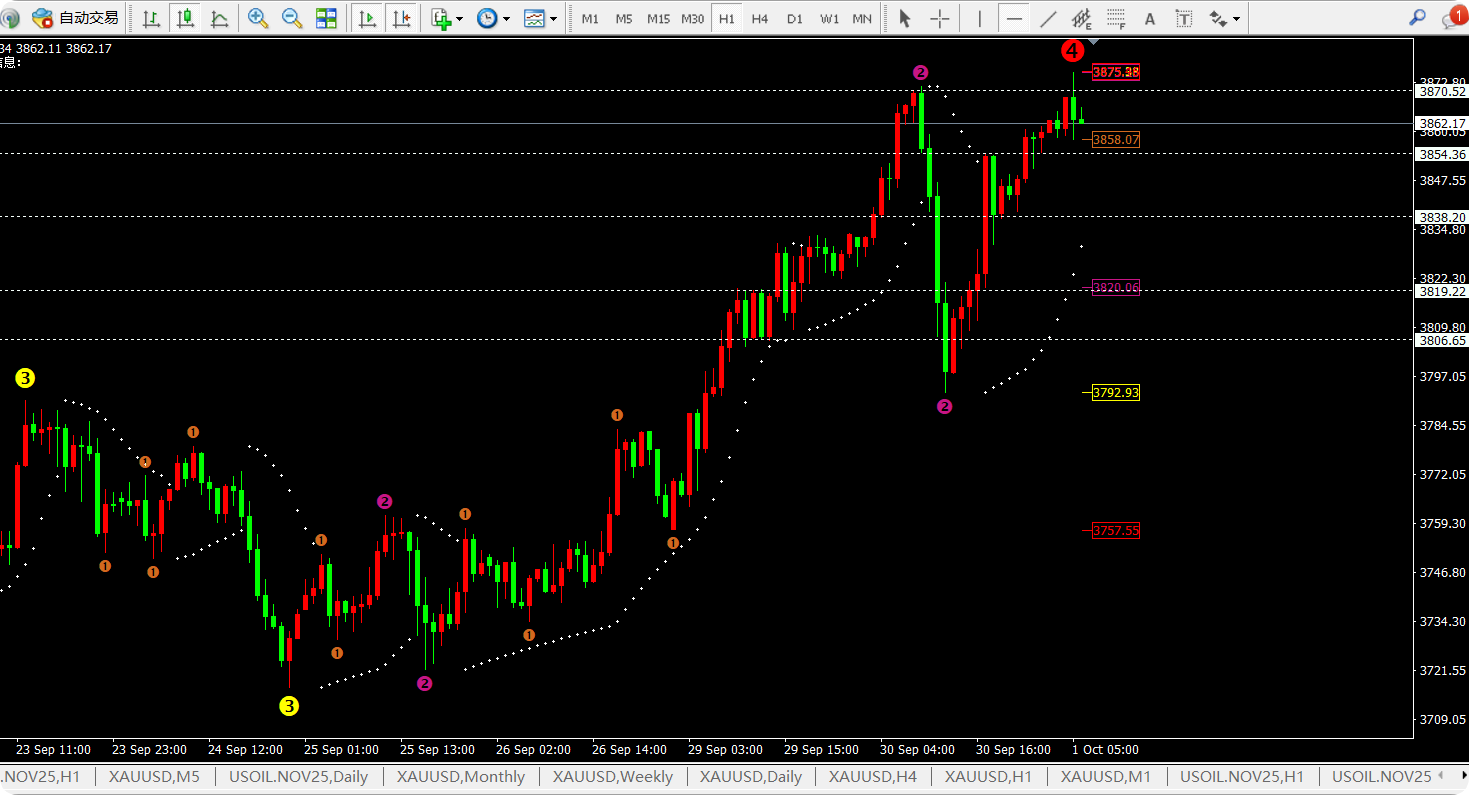This screenshot has width=1469, height=795.
Task: Open the XAUUSD,M1 chart tab
Action: click(1106, 777)
